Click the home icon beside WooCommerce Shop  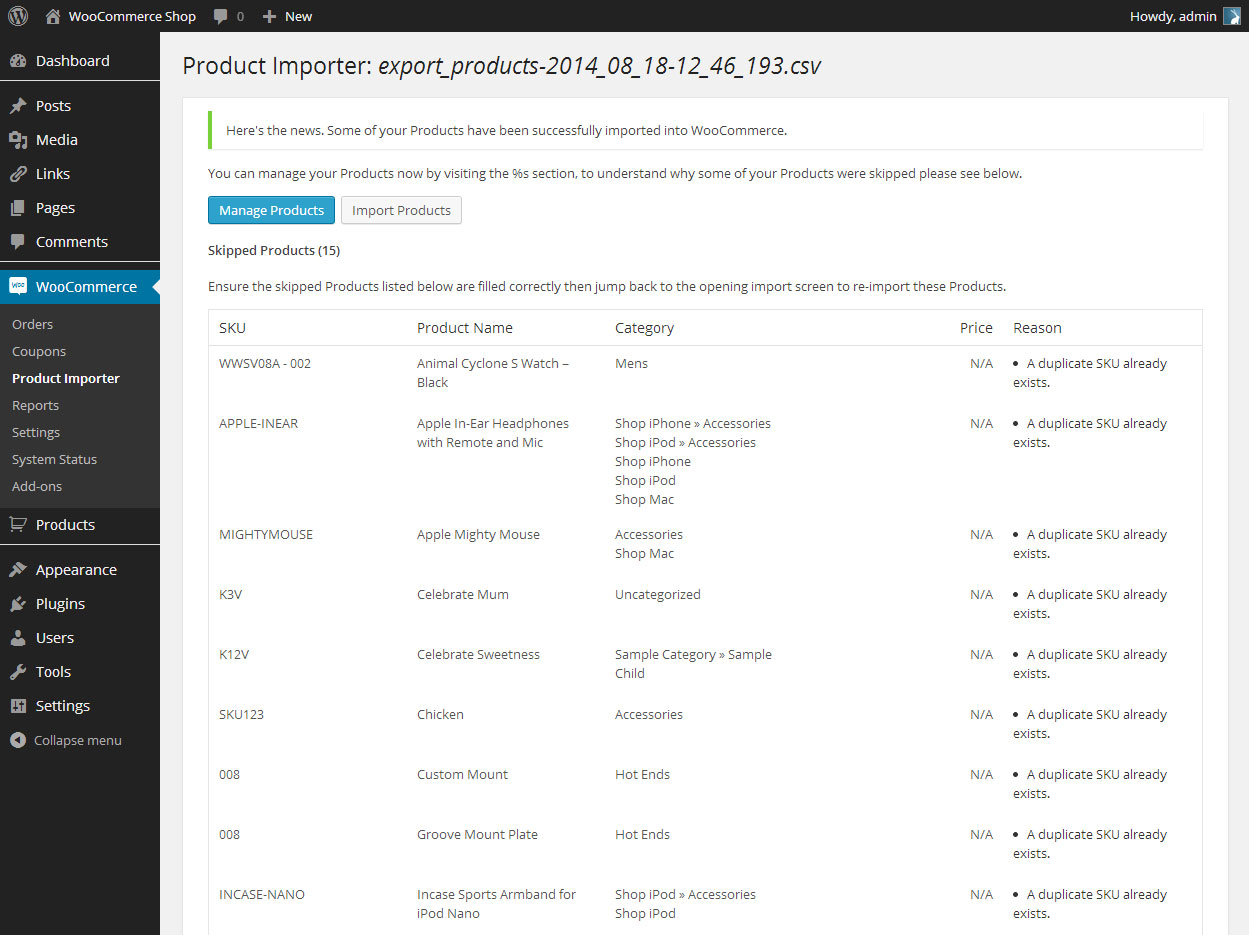[x=53, y=16]
